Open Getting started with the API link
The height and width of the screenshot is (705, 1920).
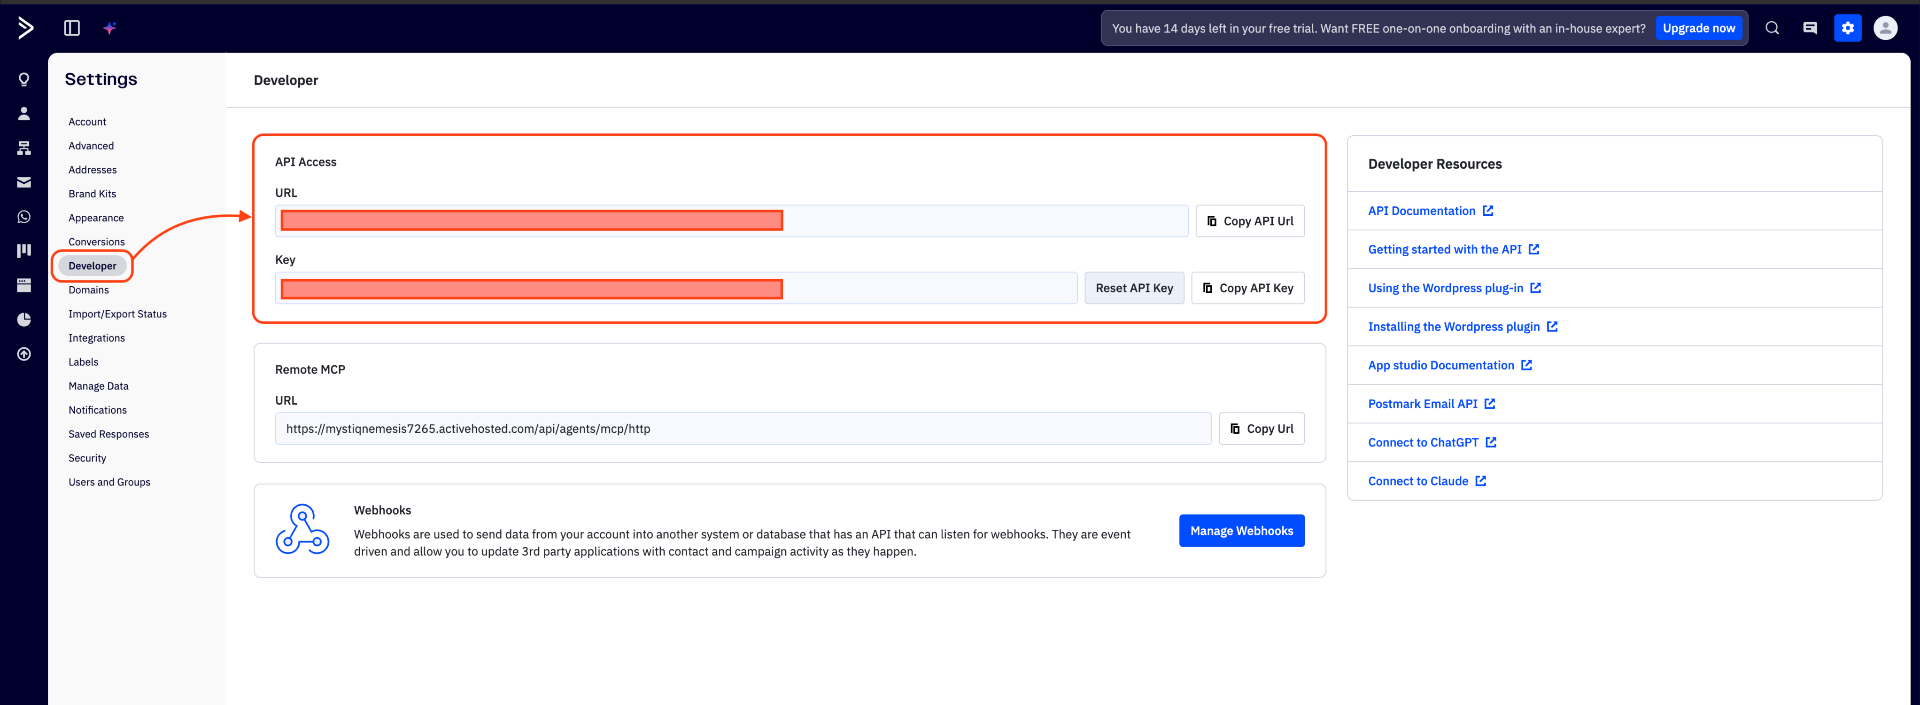click(1454, 250)
